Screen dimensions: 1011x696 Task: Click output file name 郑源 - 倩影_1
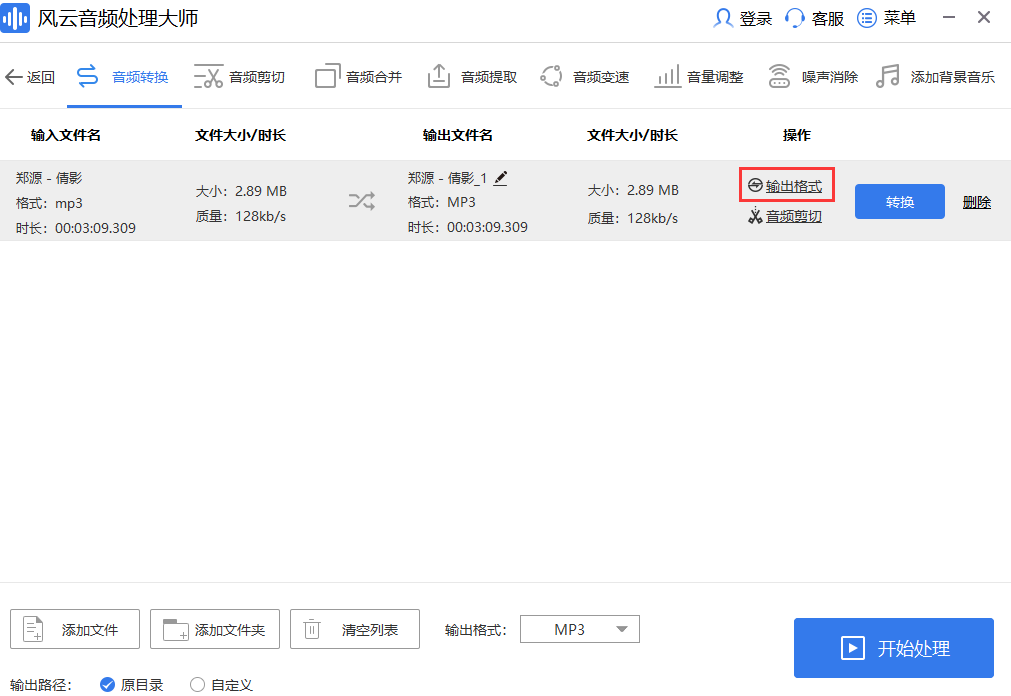447,178
